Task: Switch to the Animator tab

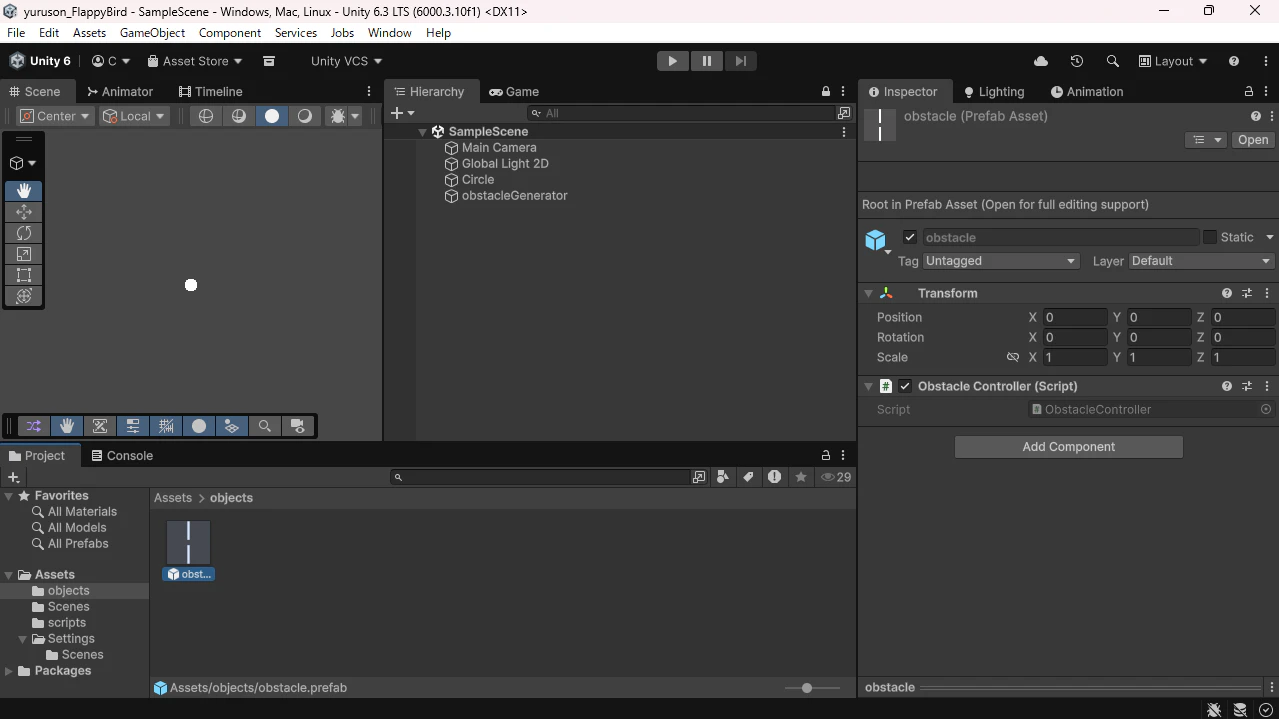Action: [x=119, y=91]
